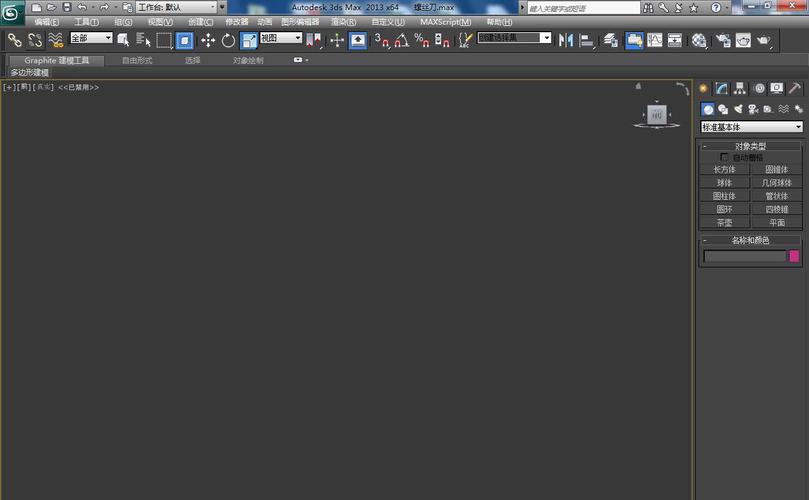Toggle the Angle Snap icon
809x500 pixels.
pyautogui.click(x=402, y=40)
